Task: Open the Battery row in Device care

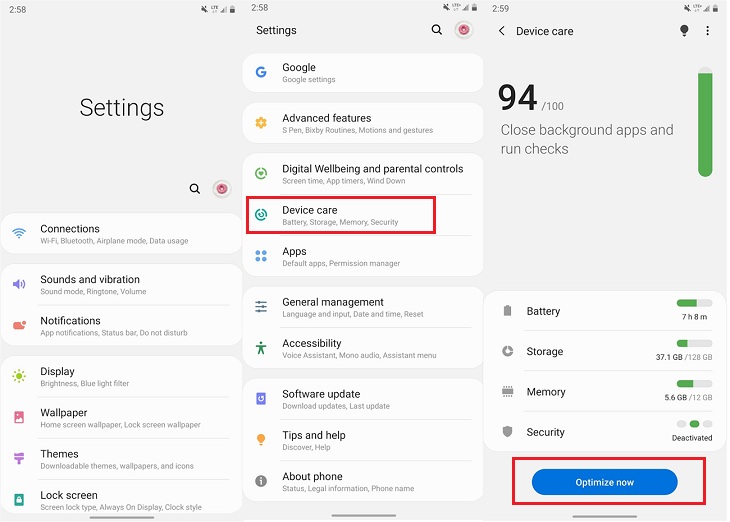Action: tap(605, 311)
